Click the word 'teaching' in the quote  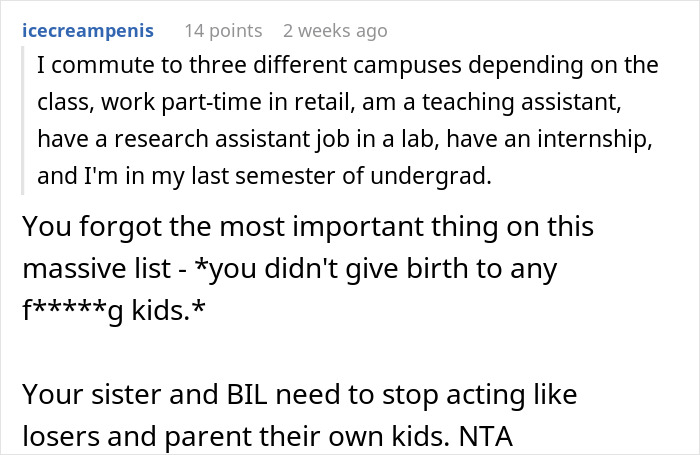tap(468, 103)
